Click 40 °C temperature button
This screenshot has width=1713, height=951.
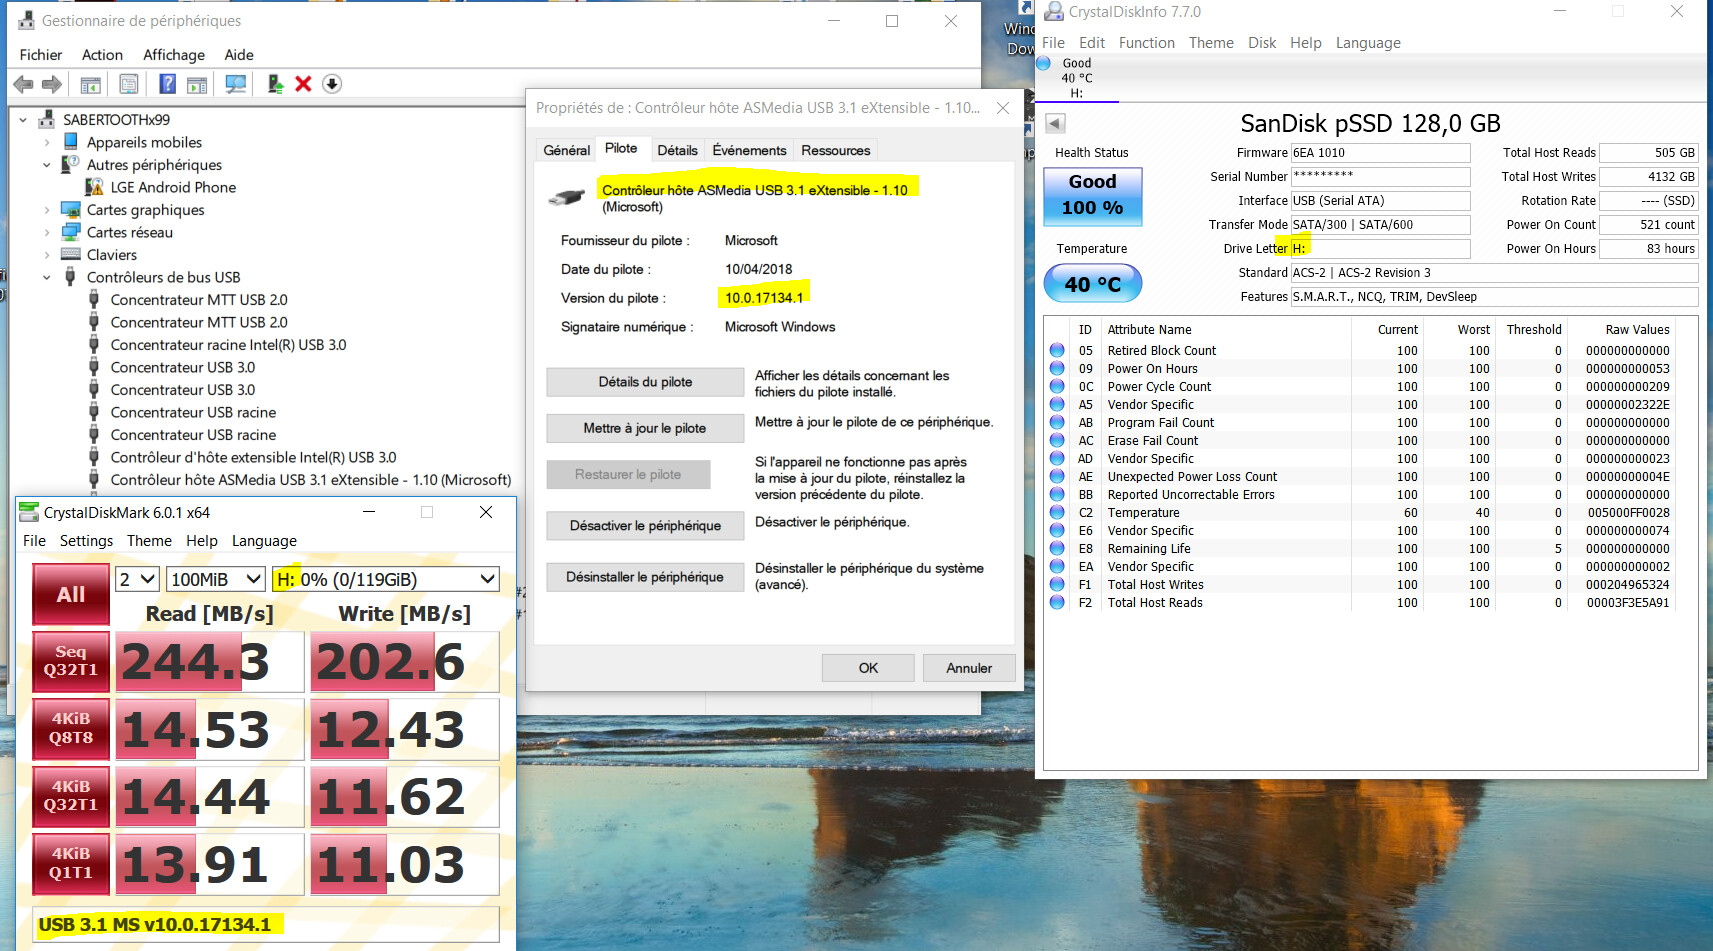[1092, 284]
